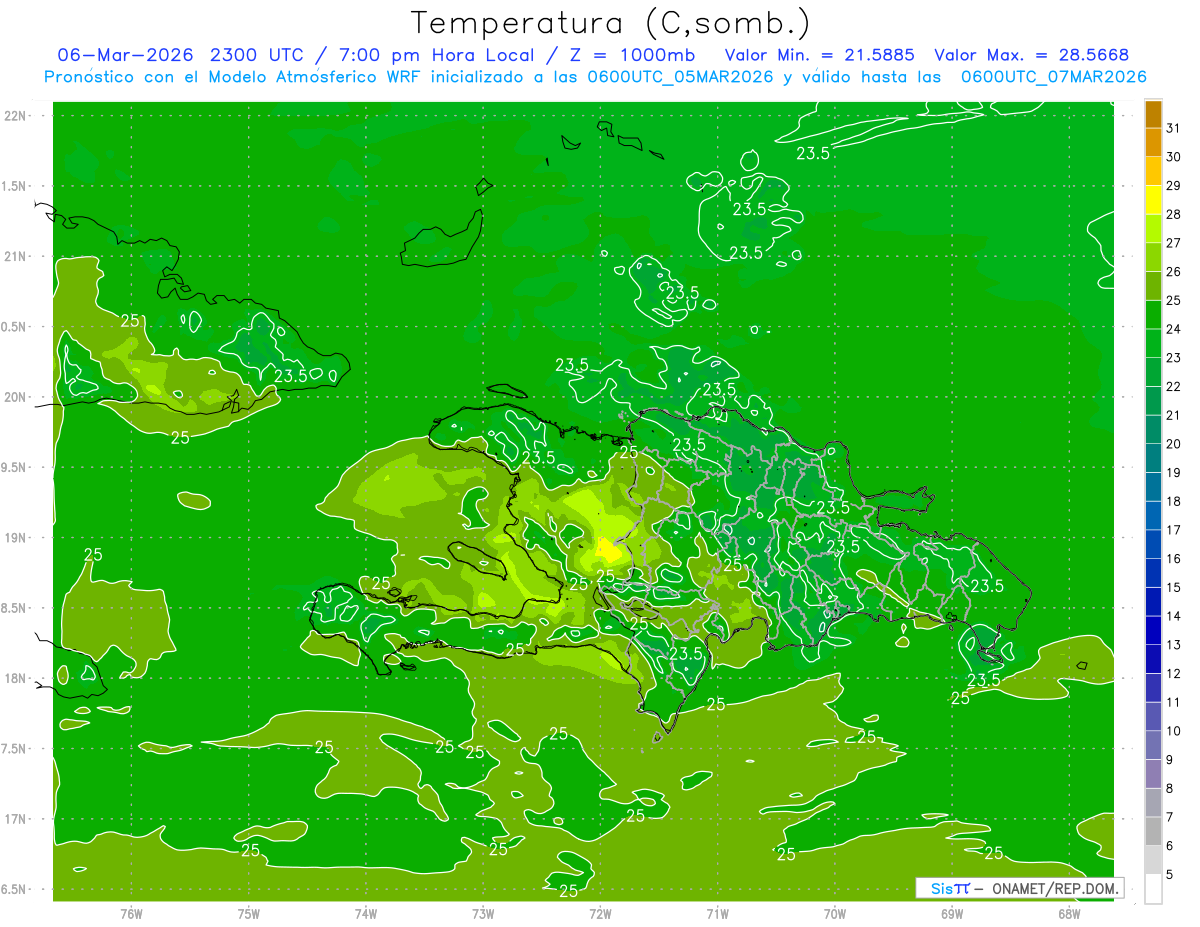
Task: Click colorbar label "29"
Action: pos(1174,185)
